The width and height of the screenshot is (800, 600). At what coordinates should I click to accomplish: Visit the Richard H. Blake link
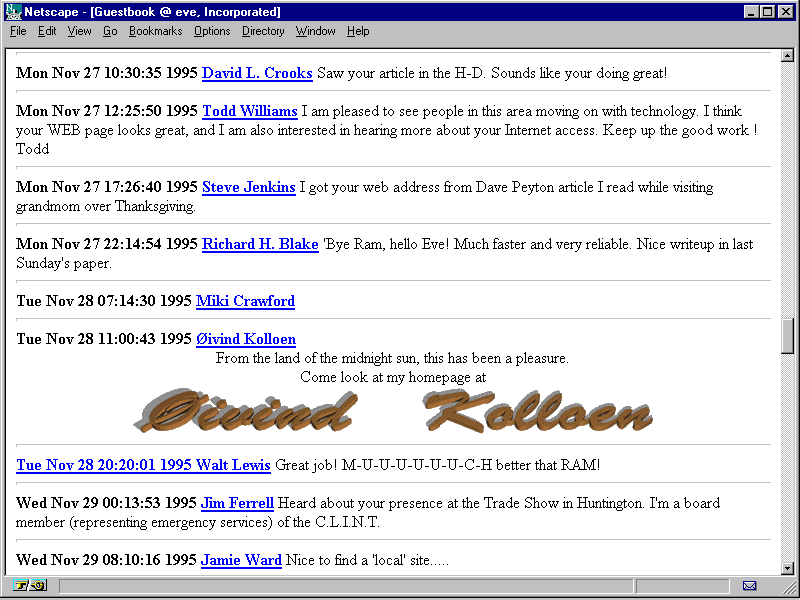pos(260,244)
